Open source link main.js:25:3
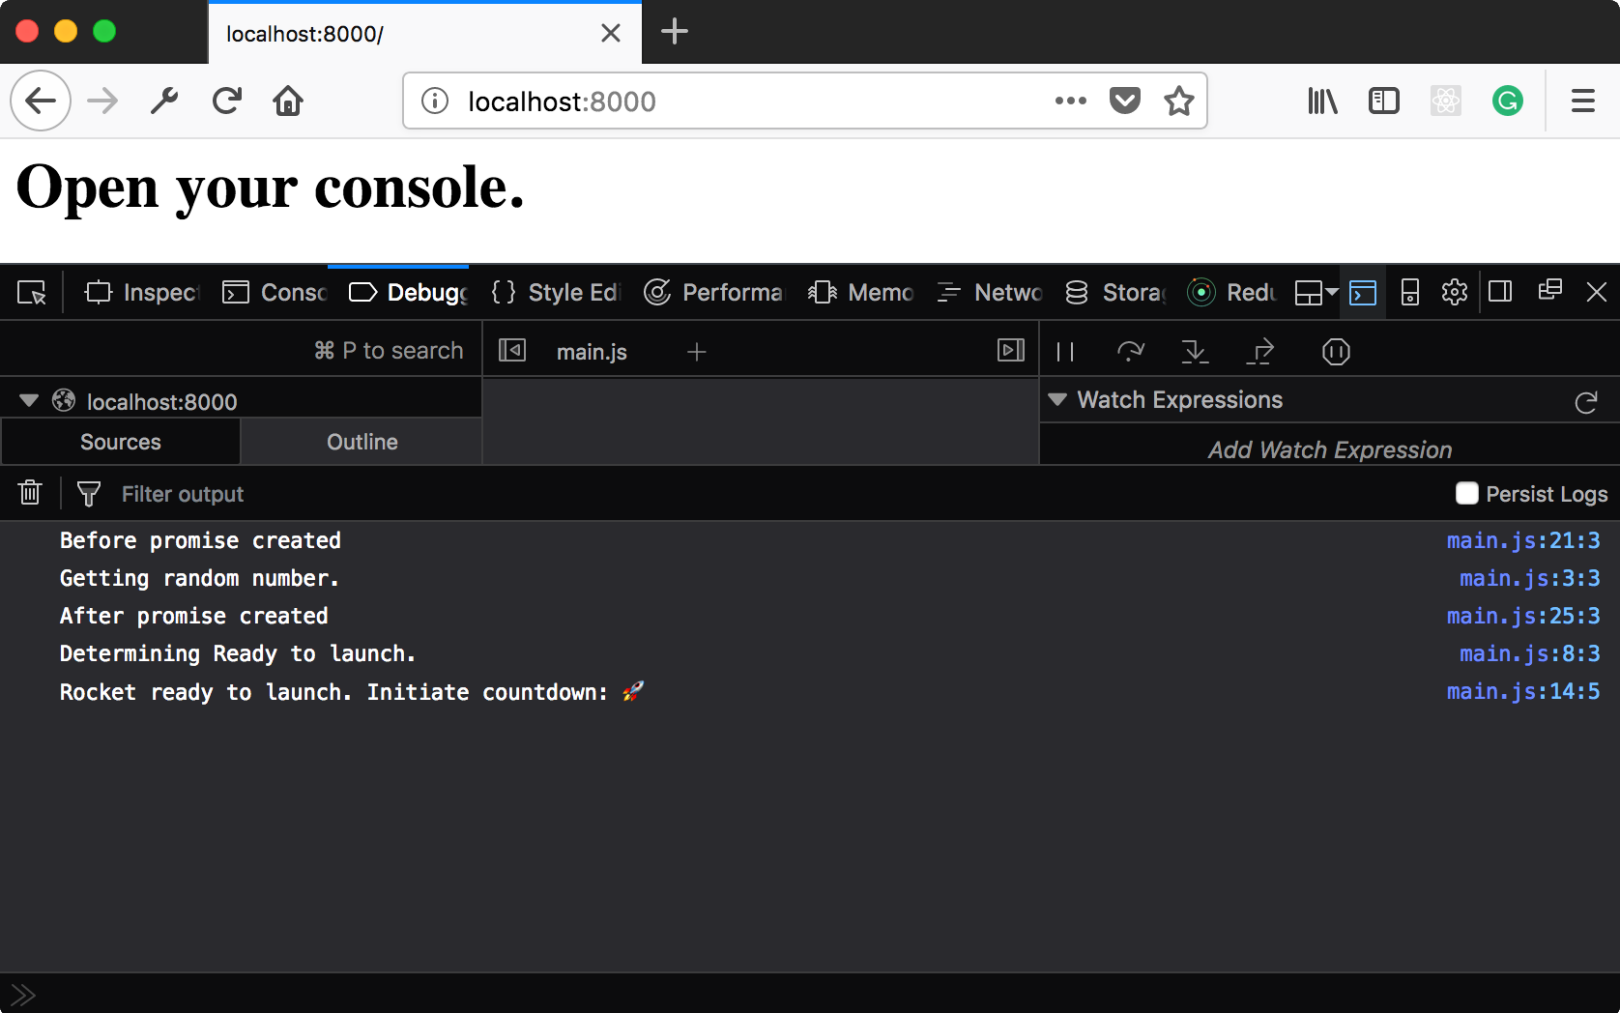 click(x=1523, y=616)
